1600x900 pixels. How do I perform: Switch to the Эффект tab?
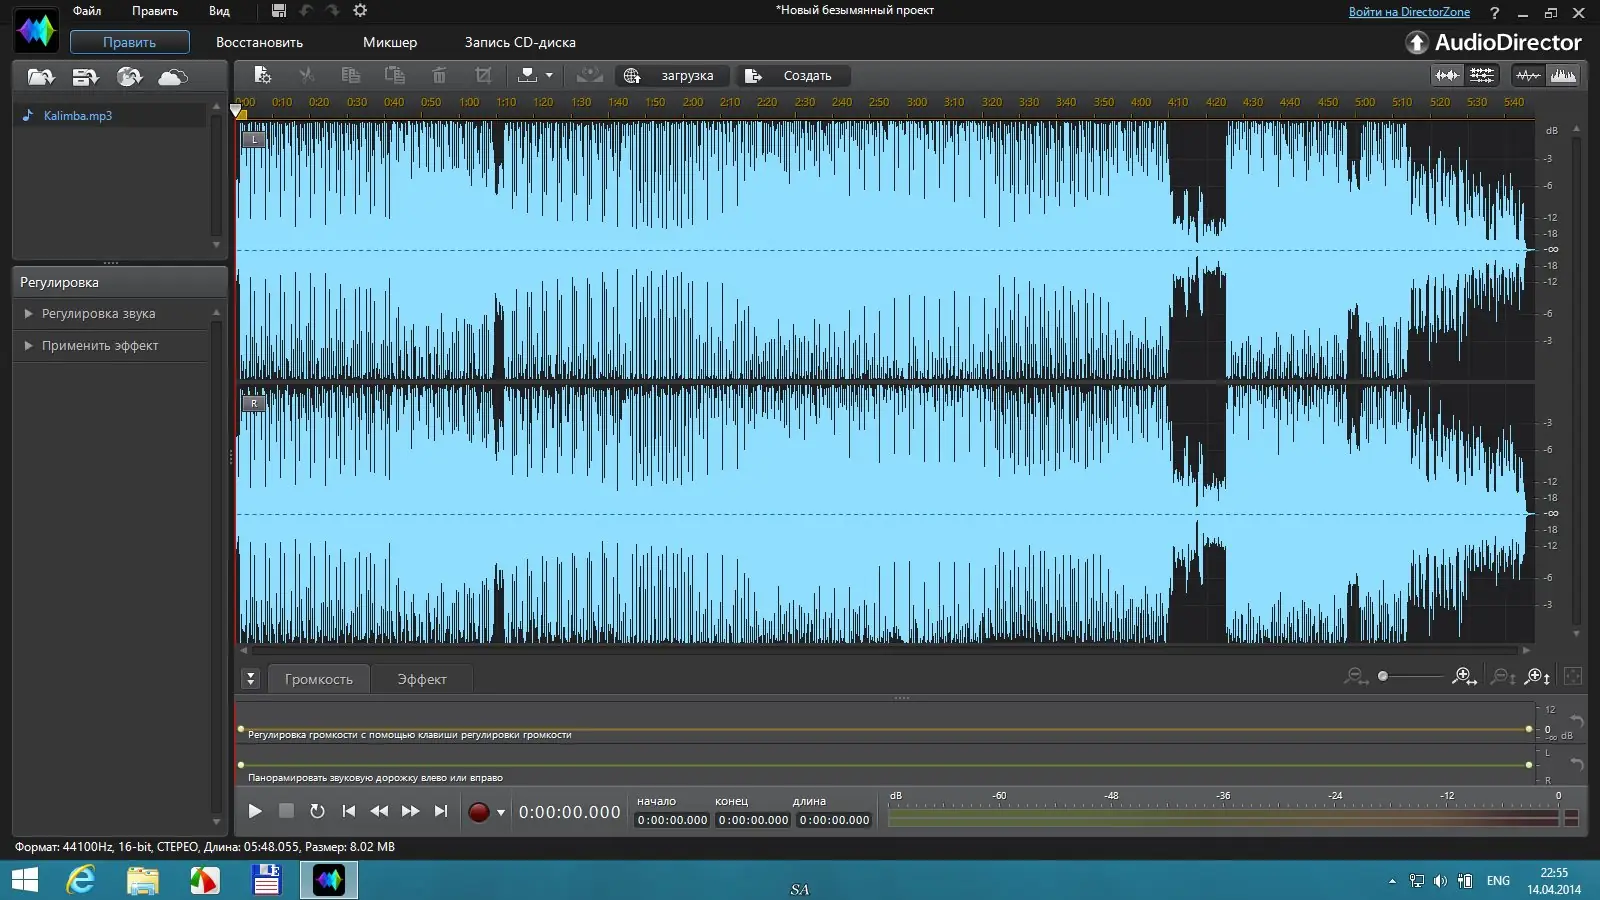click(421, 679)
